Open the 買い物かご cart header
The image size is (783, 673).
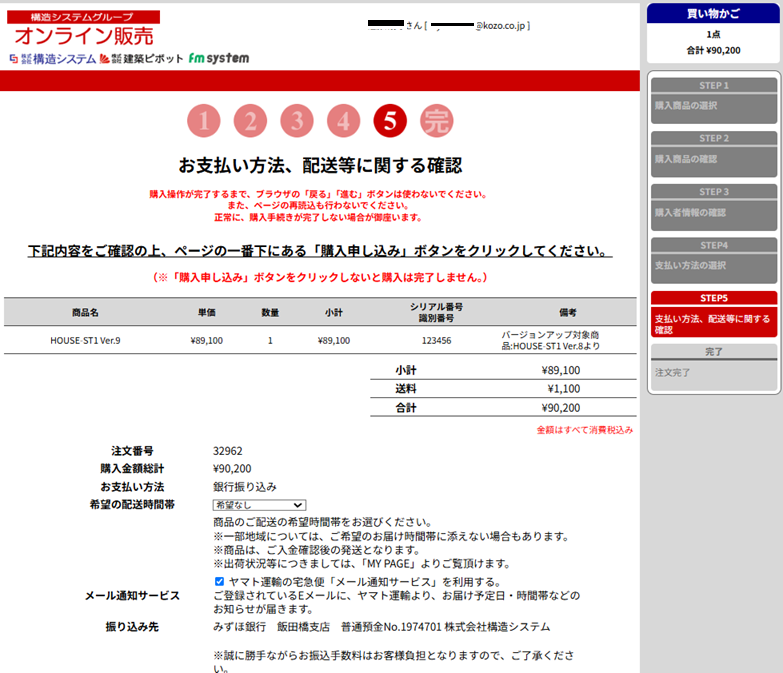[x=713, y=13]
